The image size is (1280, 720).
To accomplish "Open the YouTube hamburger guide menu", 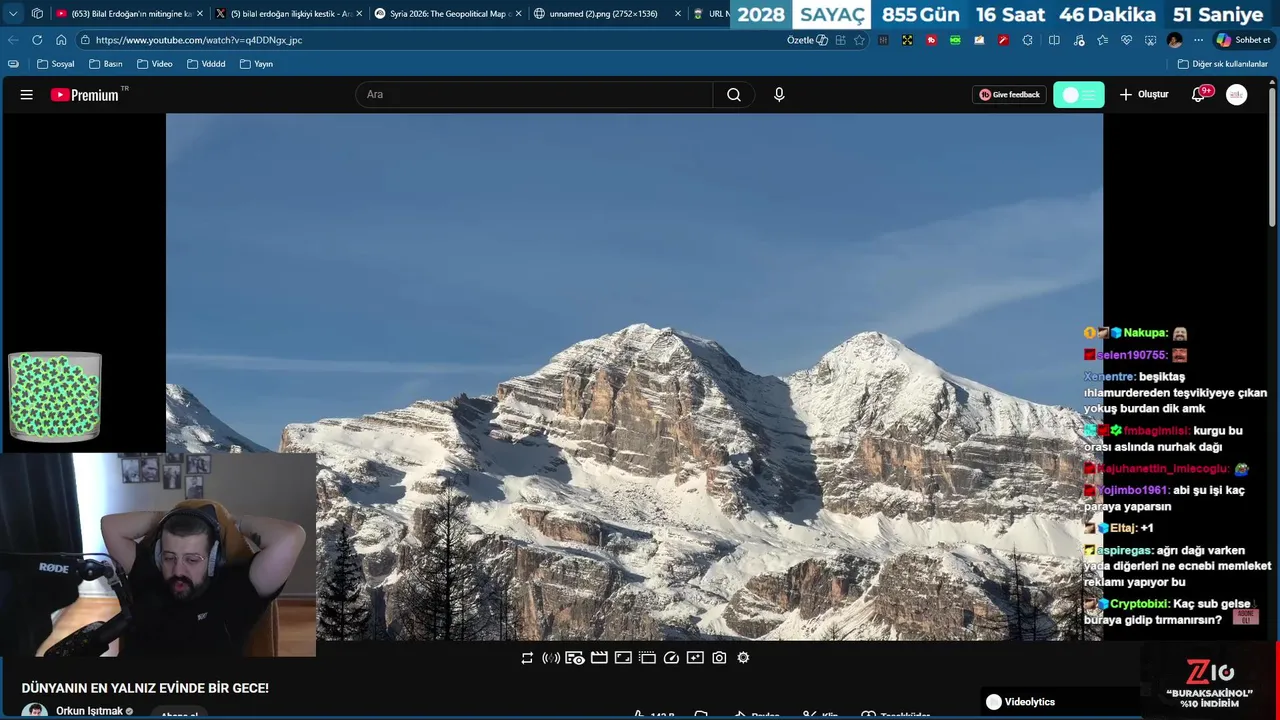I will (27, 95).
